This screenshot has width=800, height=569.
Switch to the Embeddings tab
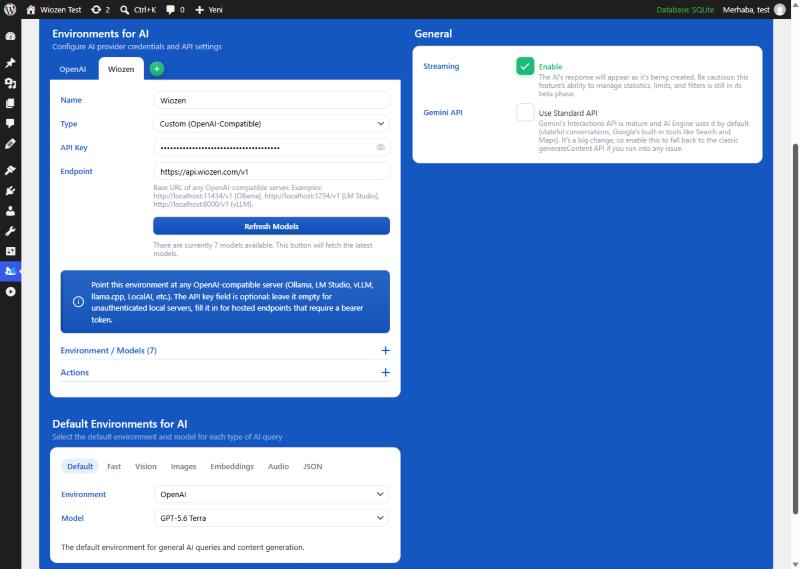pyautogui.click(x=232, y=466)
